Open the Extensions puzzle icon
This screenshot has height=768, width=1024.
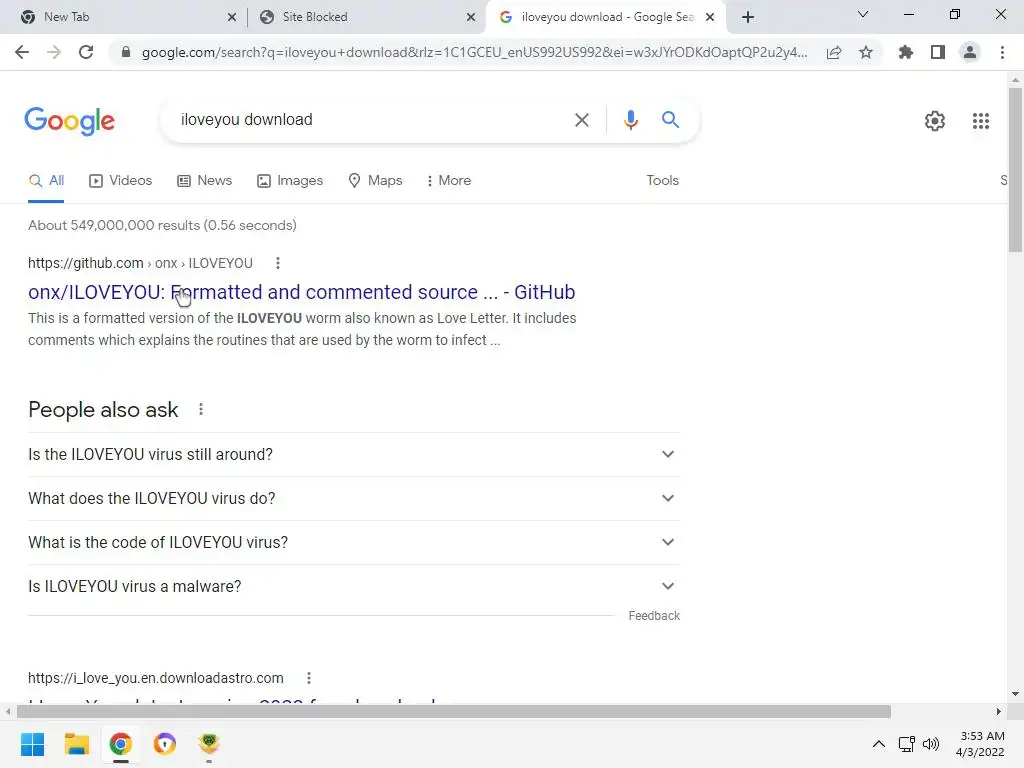point(906,52)
